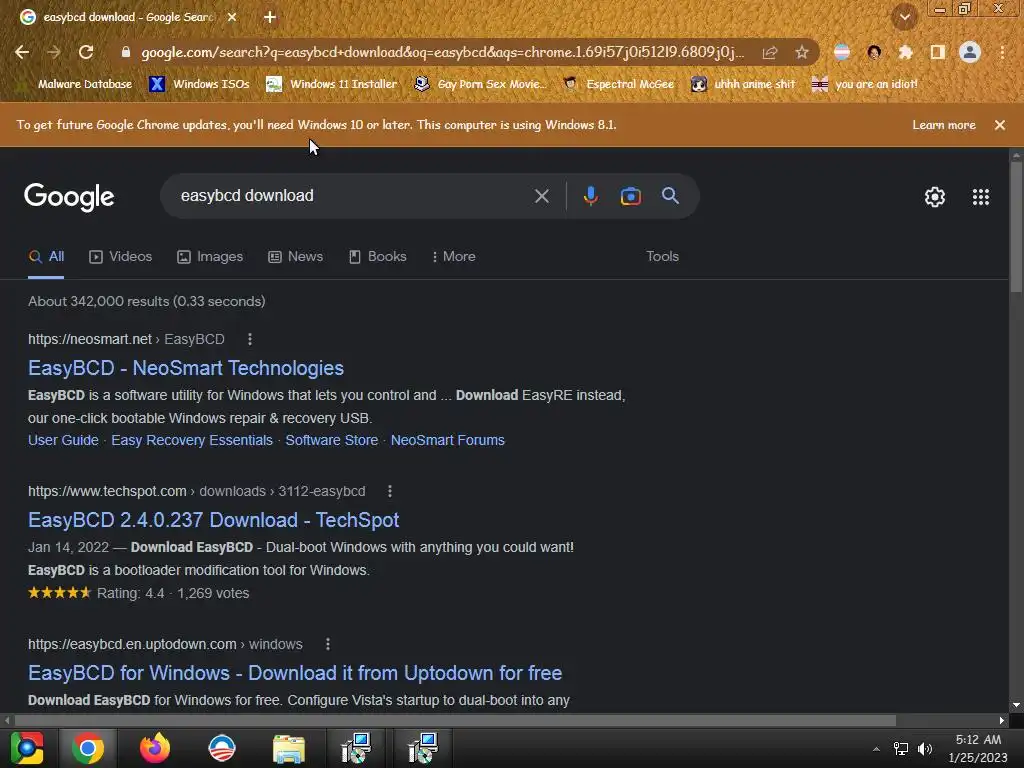Open the volume control in the tray
Screen dimensions: 1024x768
pyautogui.click(x=924, y=749)
